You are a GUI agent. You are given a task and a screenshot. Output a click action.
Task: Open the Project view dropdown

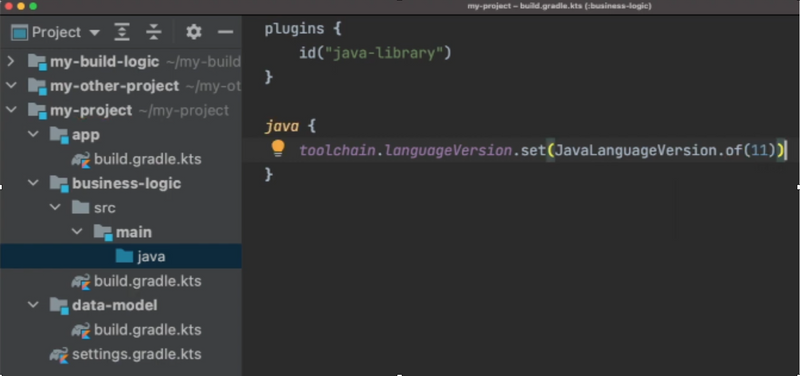coord(94,33)
